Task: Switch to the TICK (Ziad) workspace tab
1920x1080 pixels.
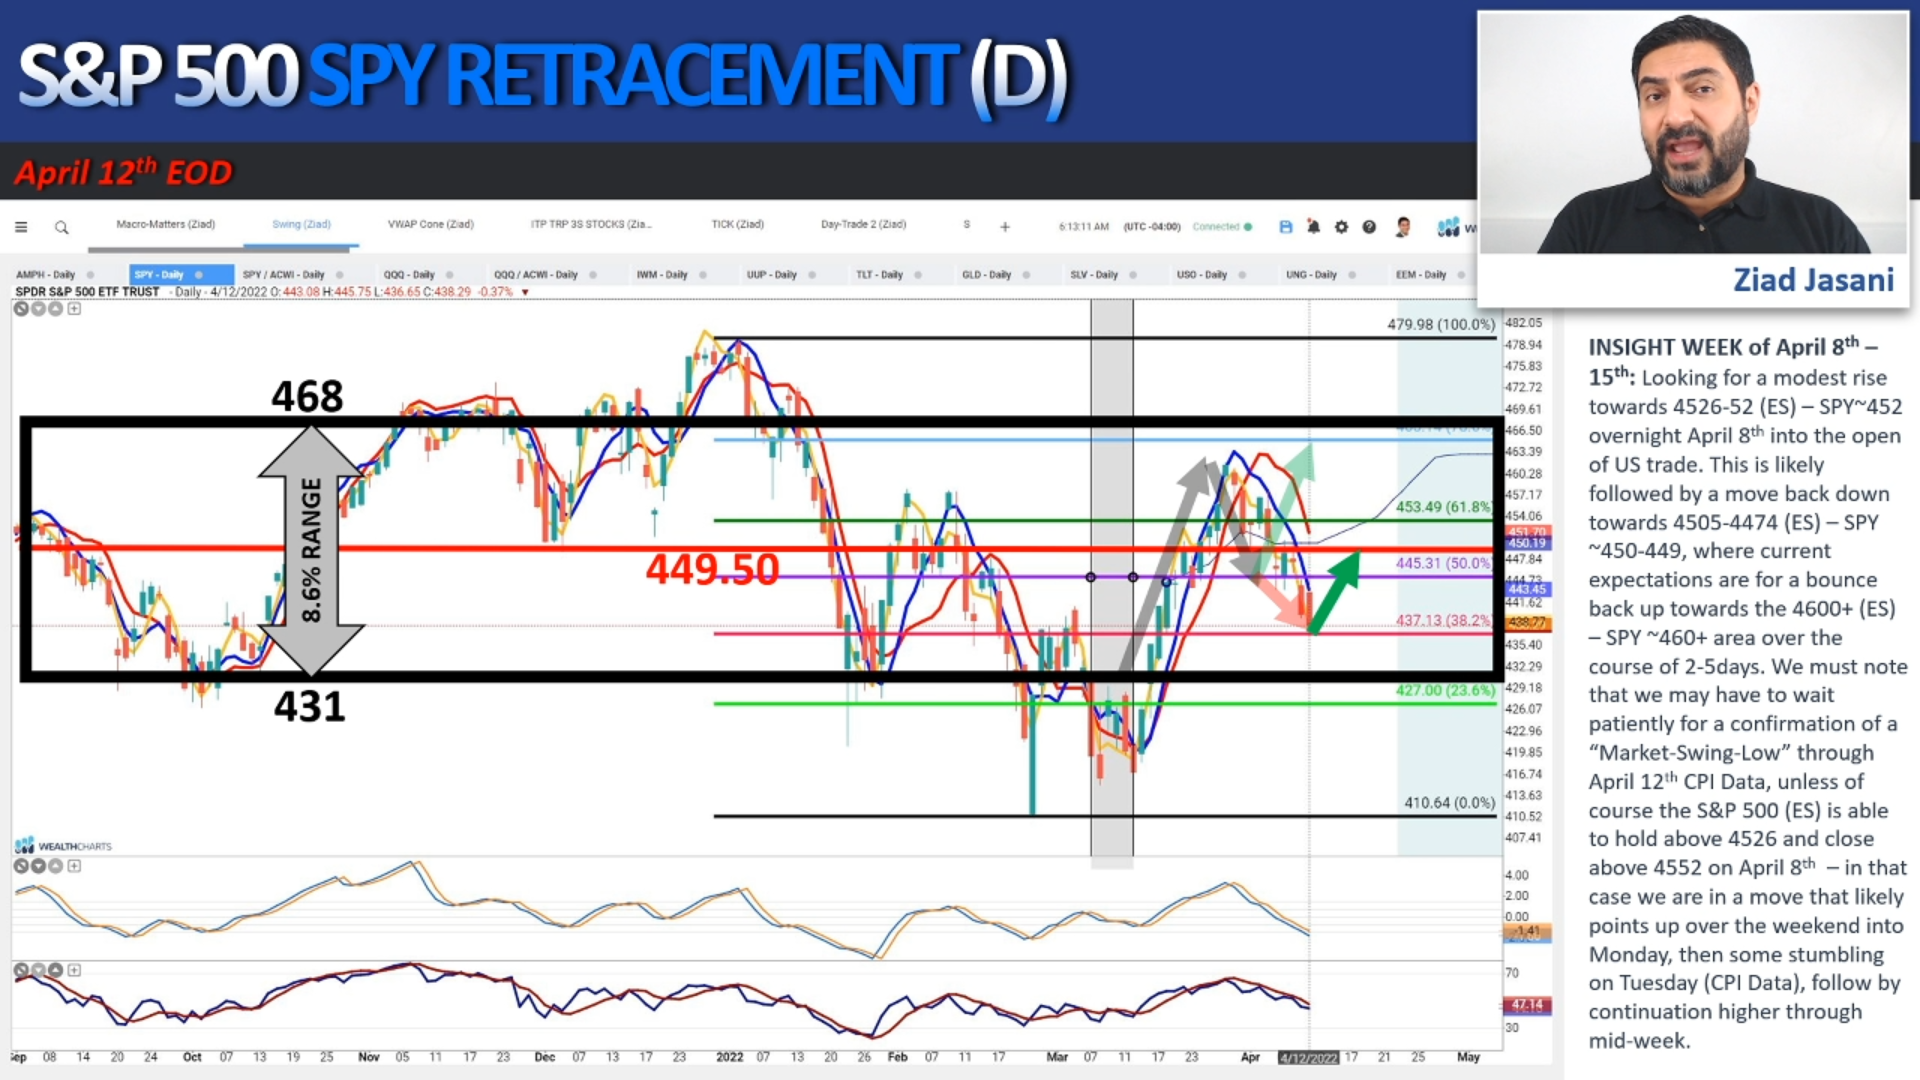Action: coord(737,224)
